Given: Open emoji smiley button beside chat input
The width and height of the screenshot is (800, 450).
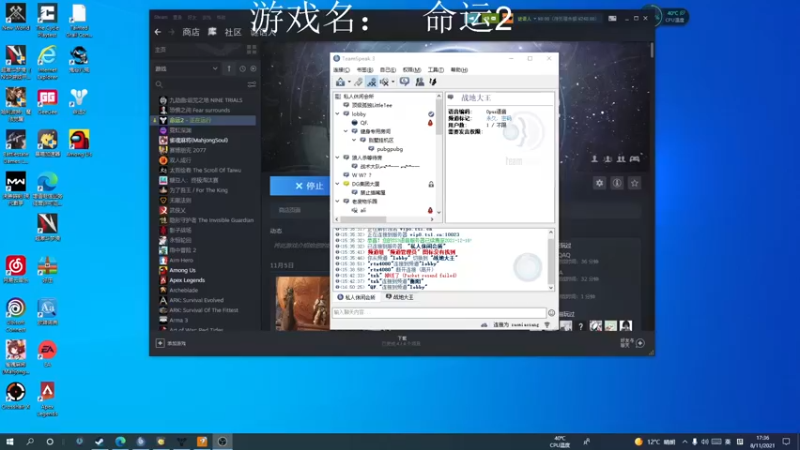Looking at the screenshot, I should pyautogui.click(x=552, y=313).
